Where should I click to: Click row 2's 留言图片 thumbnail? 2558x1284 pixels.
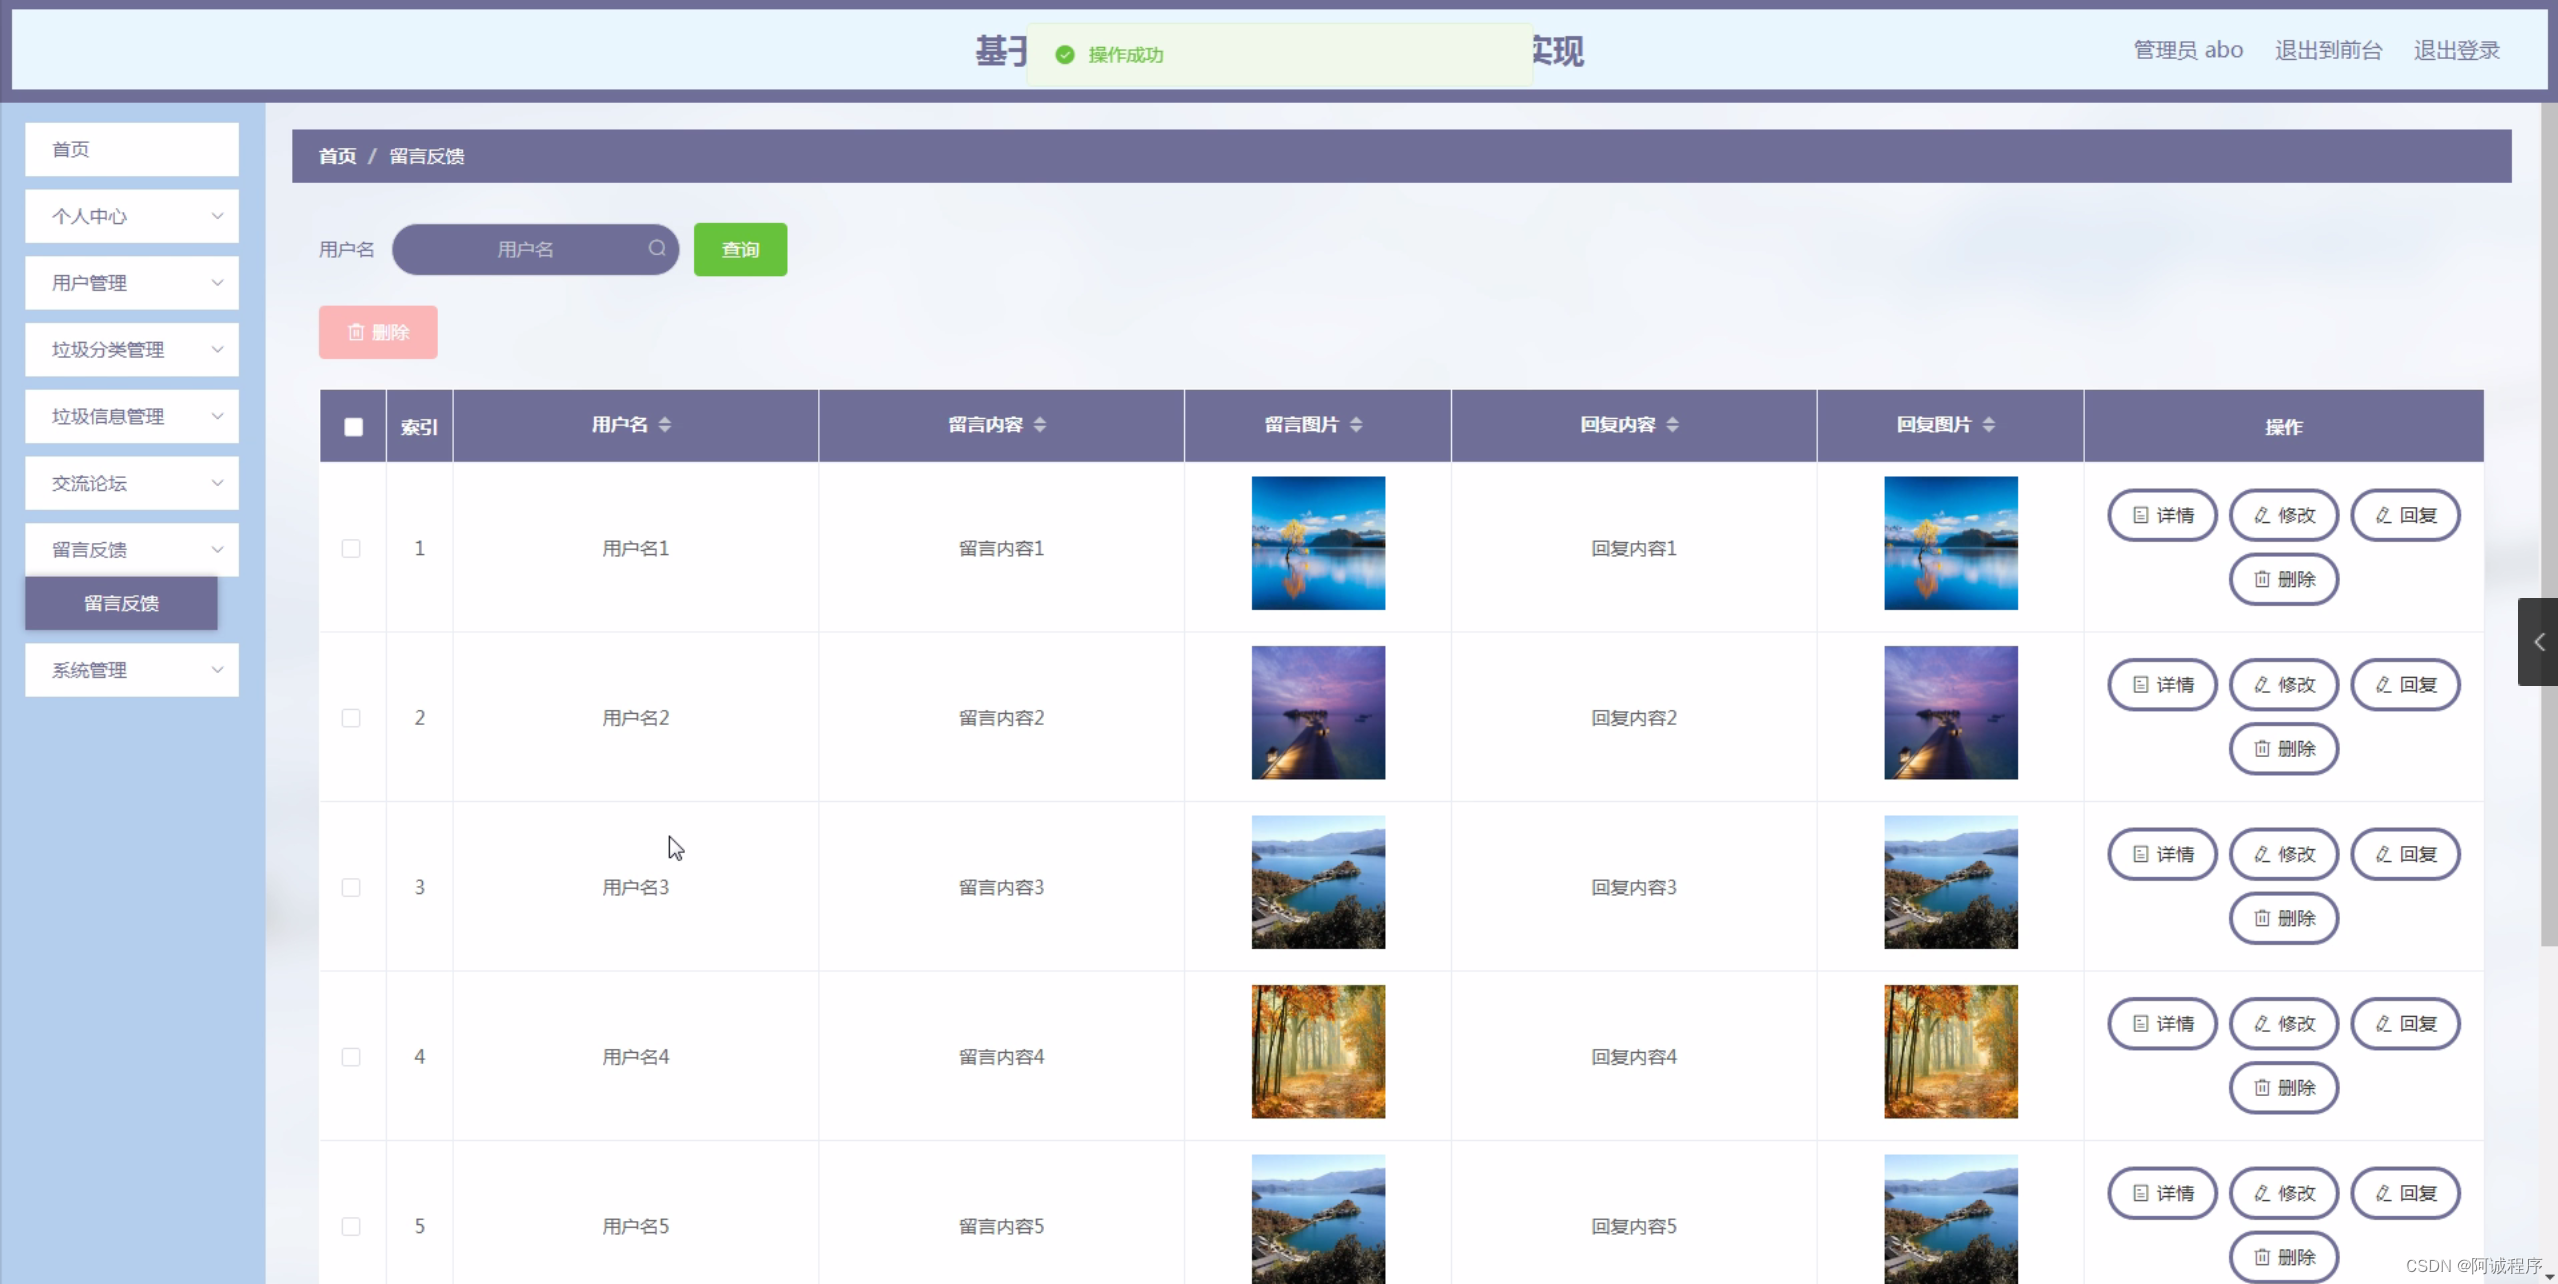(x=1318, y=713)
